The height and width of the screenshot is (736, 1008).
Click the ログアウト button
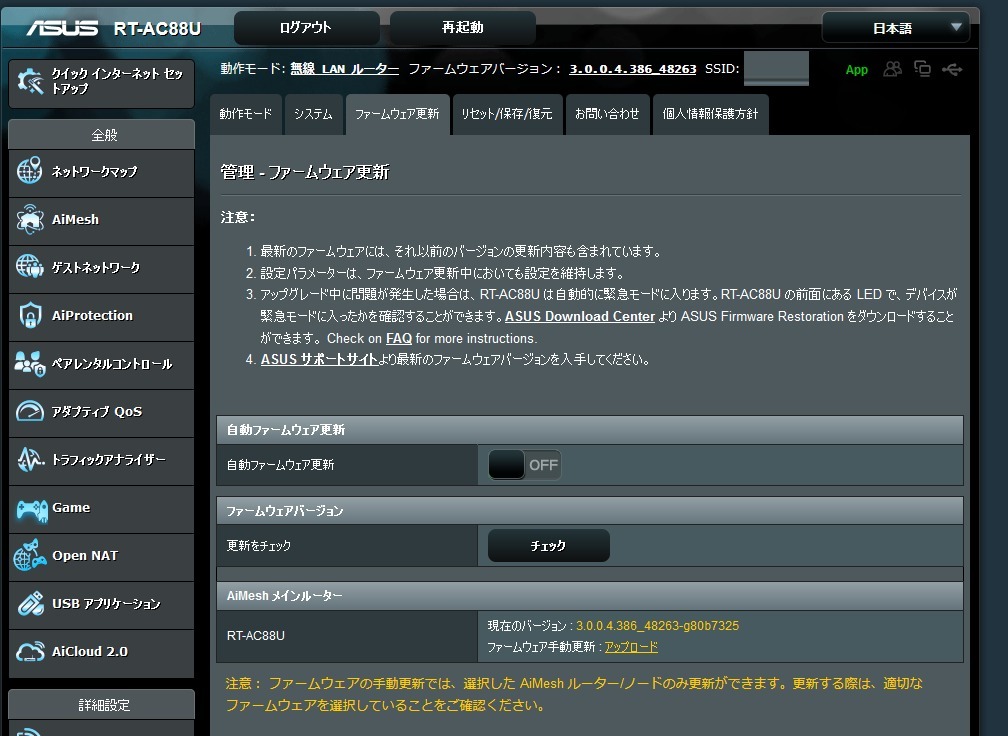coord(306,28)
